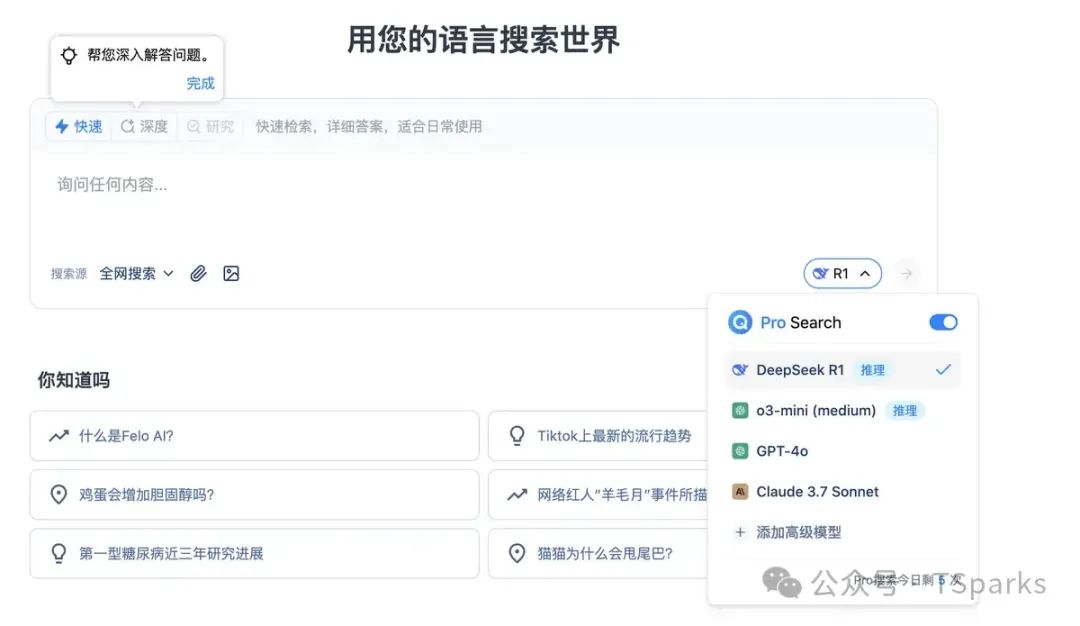Open the 全网搜索 source dropdown
The image size is (1080, 626).
136,274
